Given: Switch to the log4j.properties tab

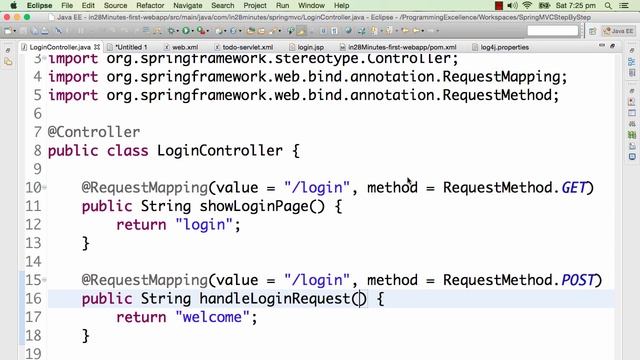Looking at the screenshot, I should [x=500, y=47].
